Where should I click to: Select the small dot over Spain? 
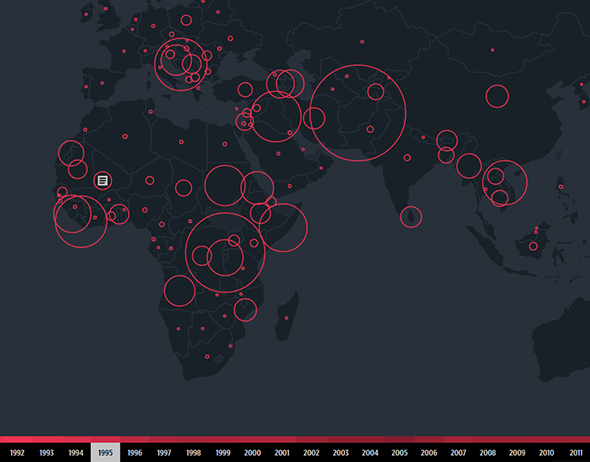click(102, 83)
